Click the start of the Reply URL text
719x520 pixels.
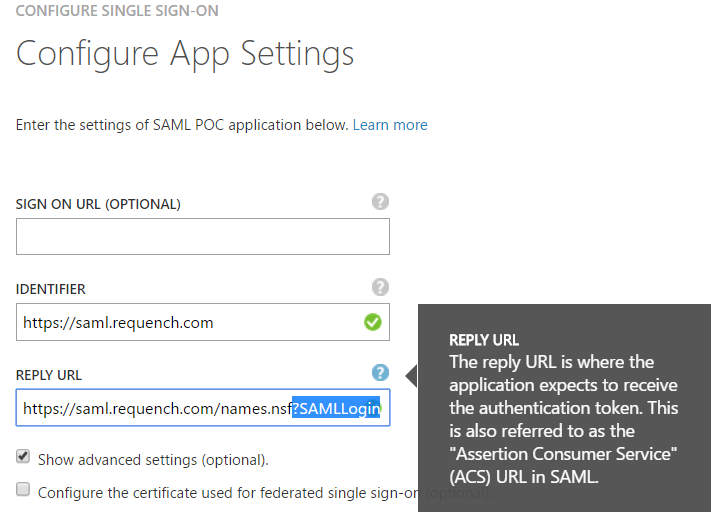[x=25, y=408]
